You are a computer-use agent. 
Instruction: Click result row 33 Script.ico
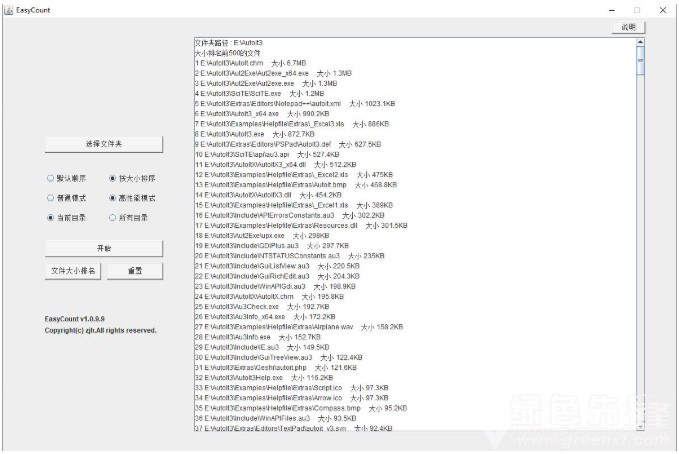(x=291, y=388)
